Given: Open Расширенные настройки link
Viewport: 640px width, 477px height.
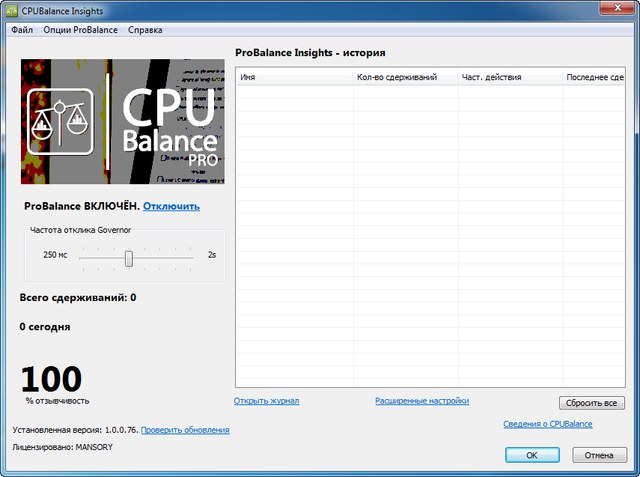Looking at the screenshot, I should 421,401.
